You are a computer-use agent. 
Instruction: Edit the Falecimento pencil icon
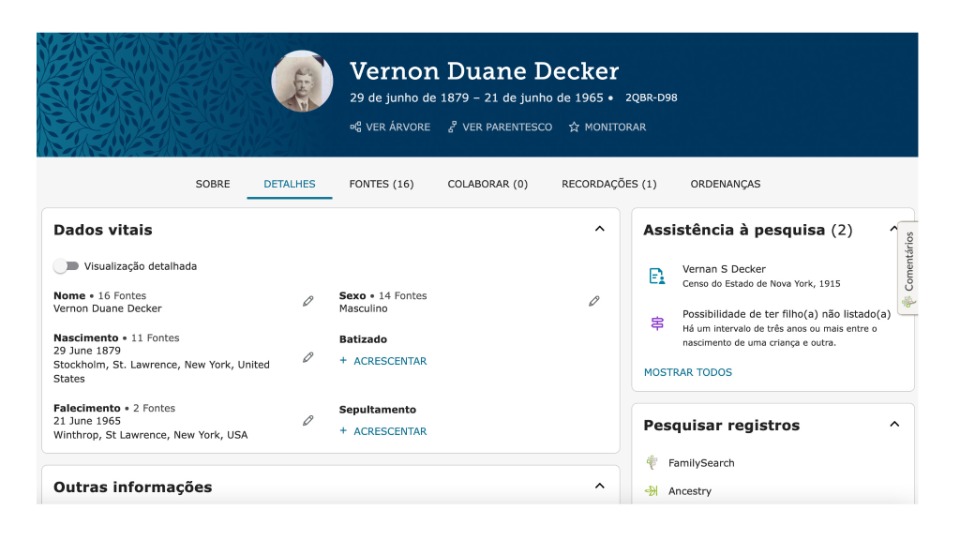click(308, 421)
